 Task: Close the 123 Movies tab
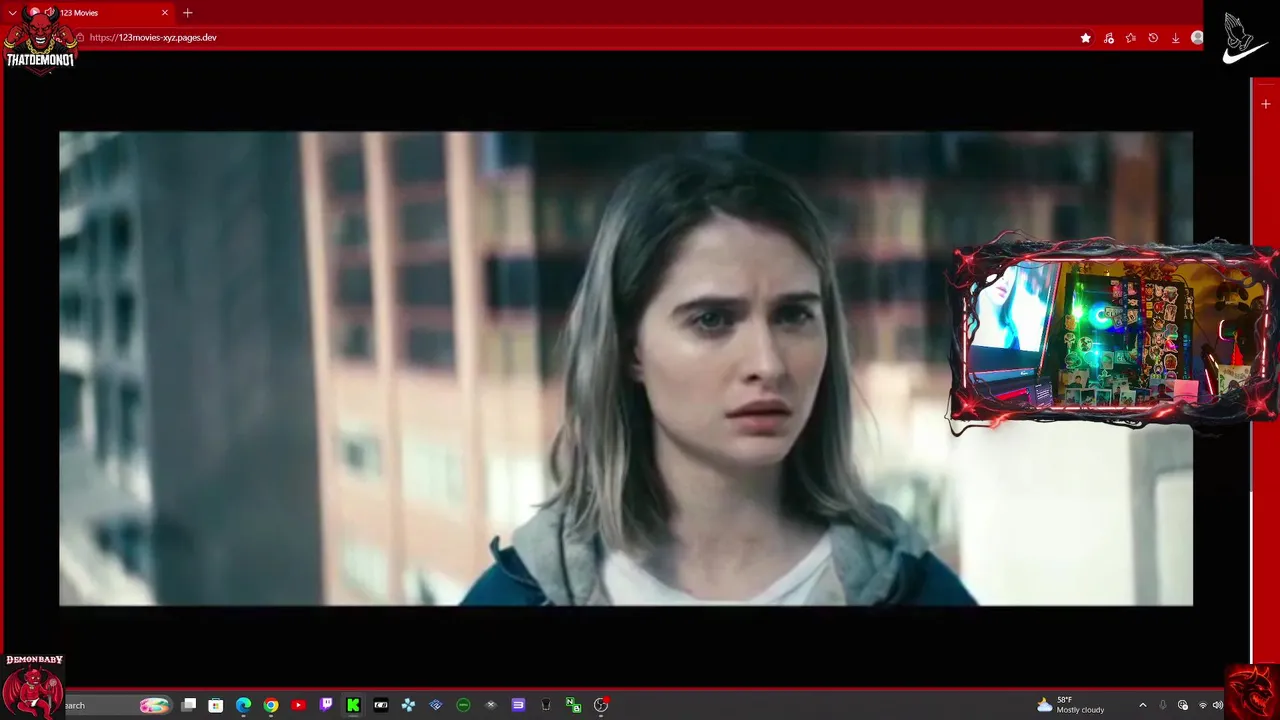(165, 13)
